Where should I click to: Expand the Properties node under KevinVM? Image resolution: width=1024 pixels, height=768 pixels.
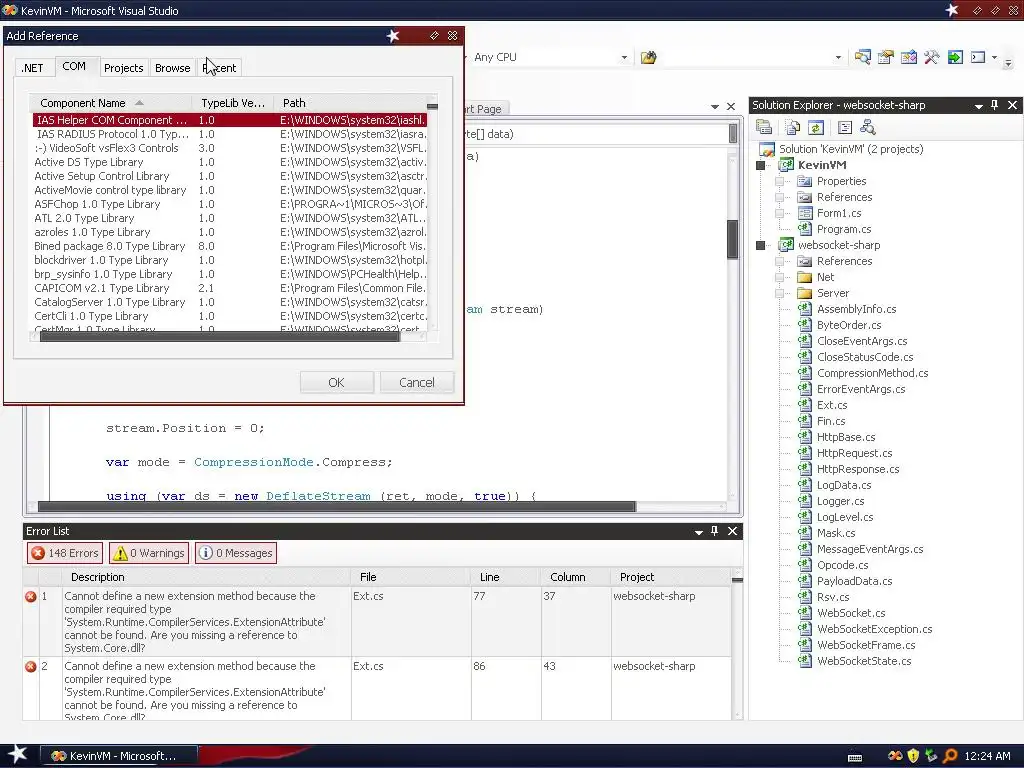[x=779, y=181]
